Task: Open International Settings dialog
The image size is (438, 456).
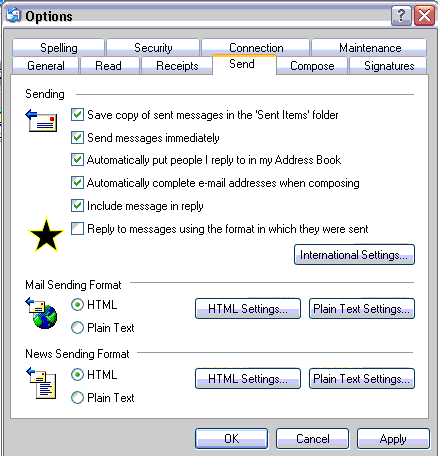Action: coord(354,255)
